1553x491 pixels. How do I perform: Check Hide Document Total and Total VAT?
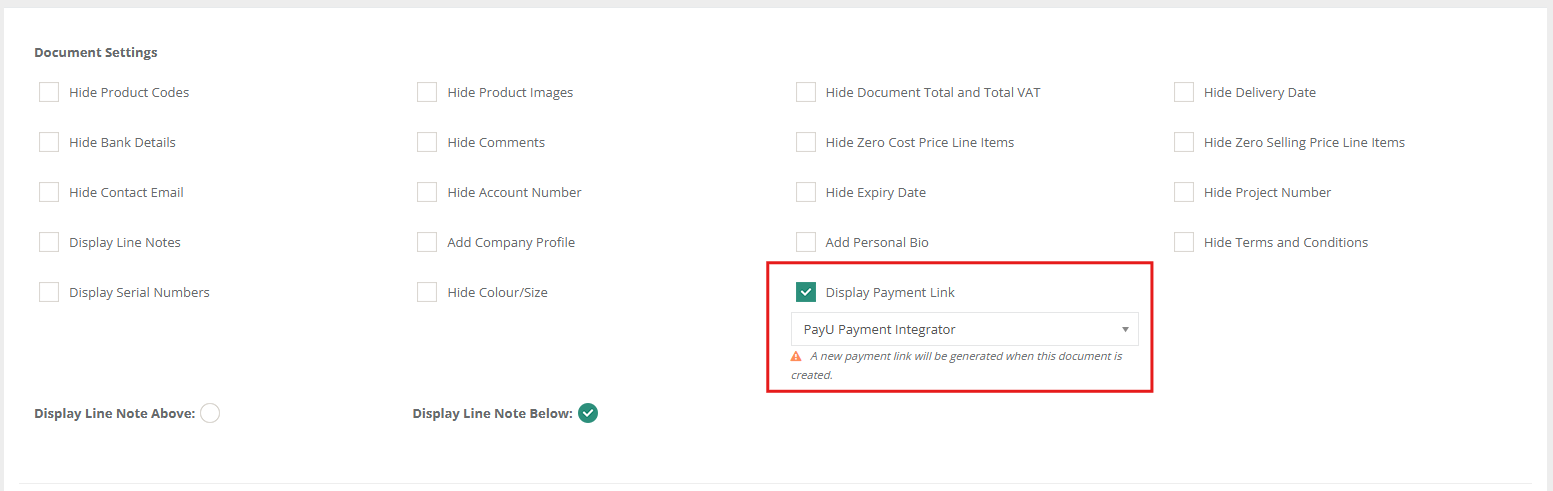(x=806, y=92)
